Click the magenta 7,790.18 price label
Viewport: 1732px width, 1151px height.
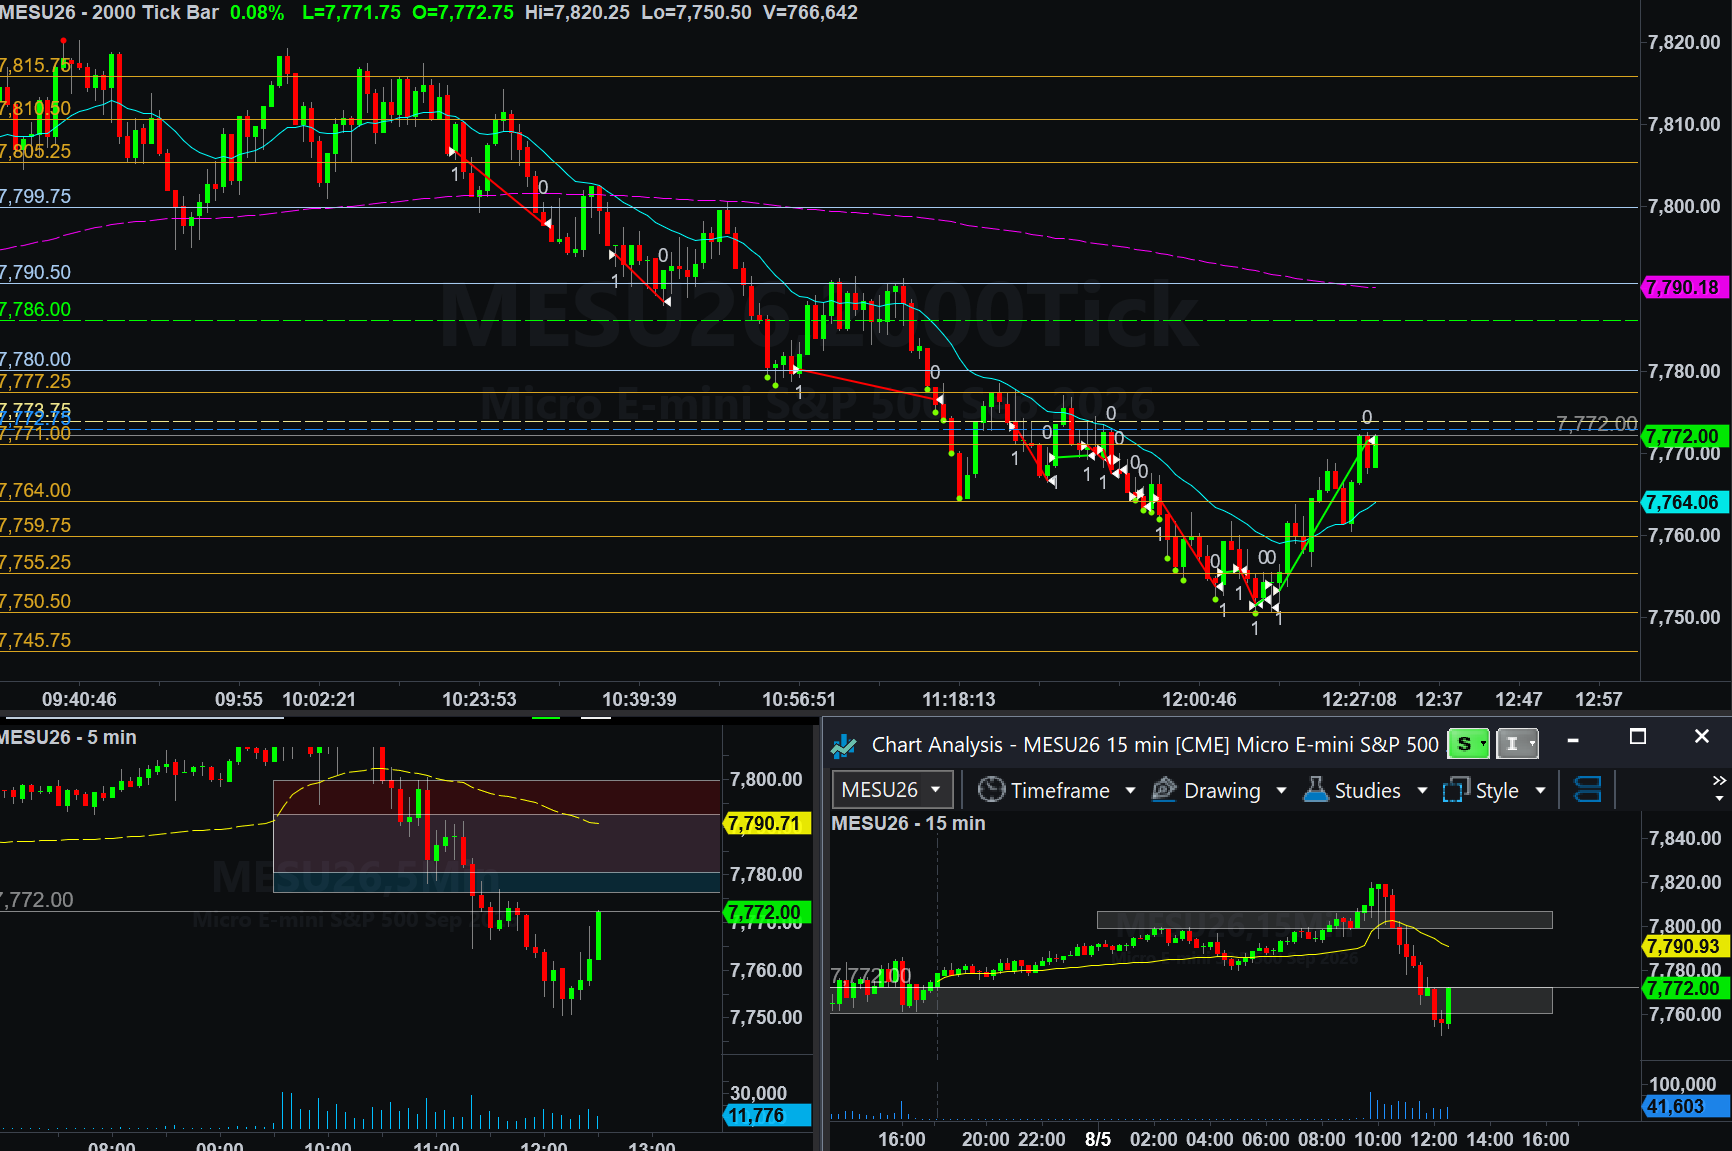[x=1686, y=287]
